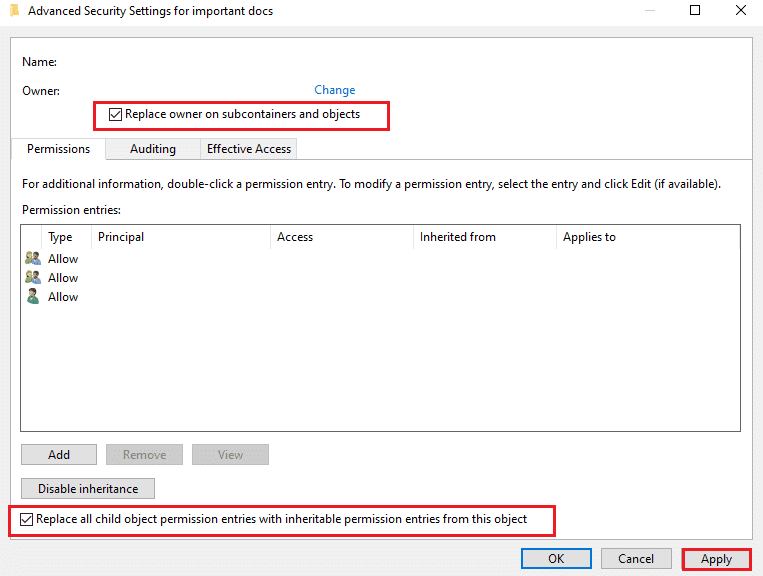Select the third Allow permission entry text
The height and width of the screenshot is (576, 763).
pos(63,297)
